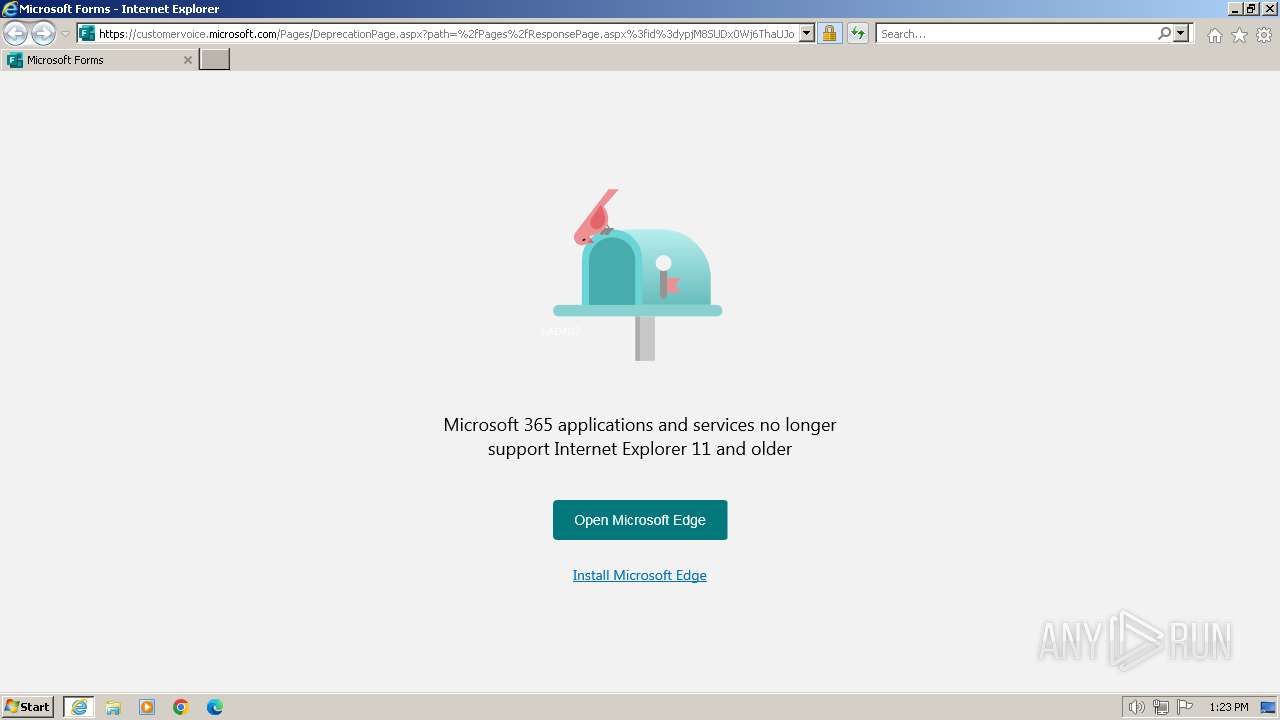Open the Tools gear icon
This screenshot has width=1280, height=720.
click(x=1264, y=35)
